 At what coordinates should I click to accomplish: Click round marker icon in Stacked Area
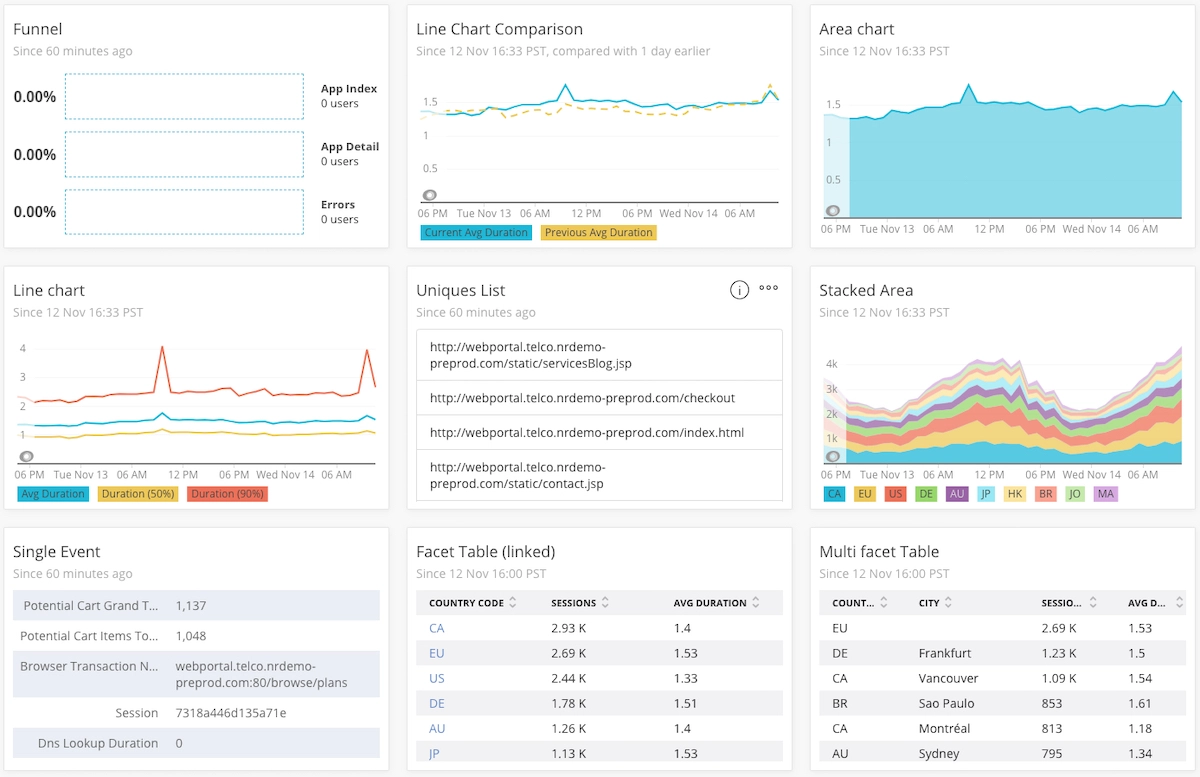coord(833,456)
